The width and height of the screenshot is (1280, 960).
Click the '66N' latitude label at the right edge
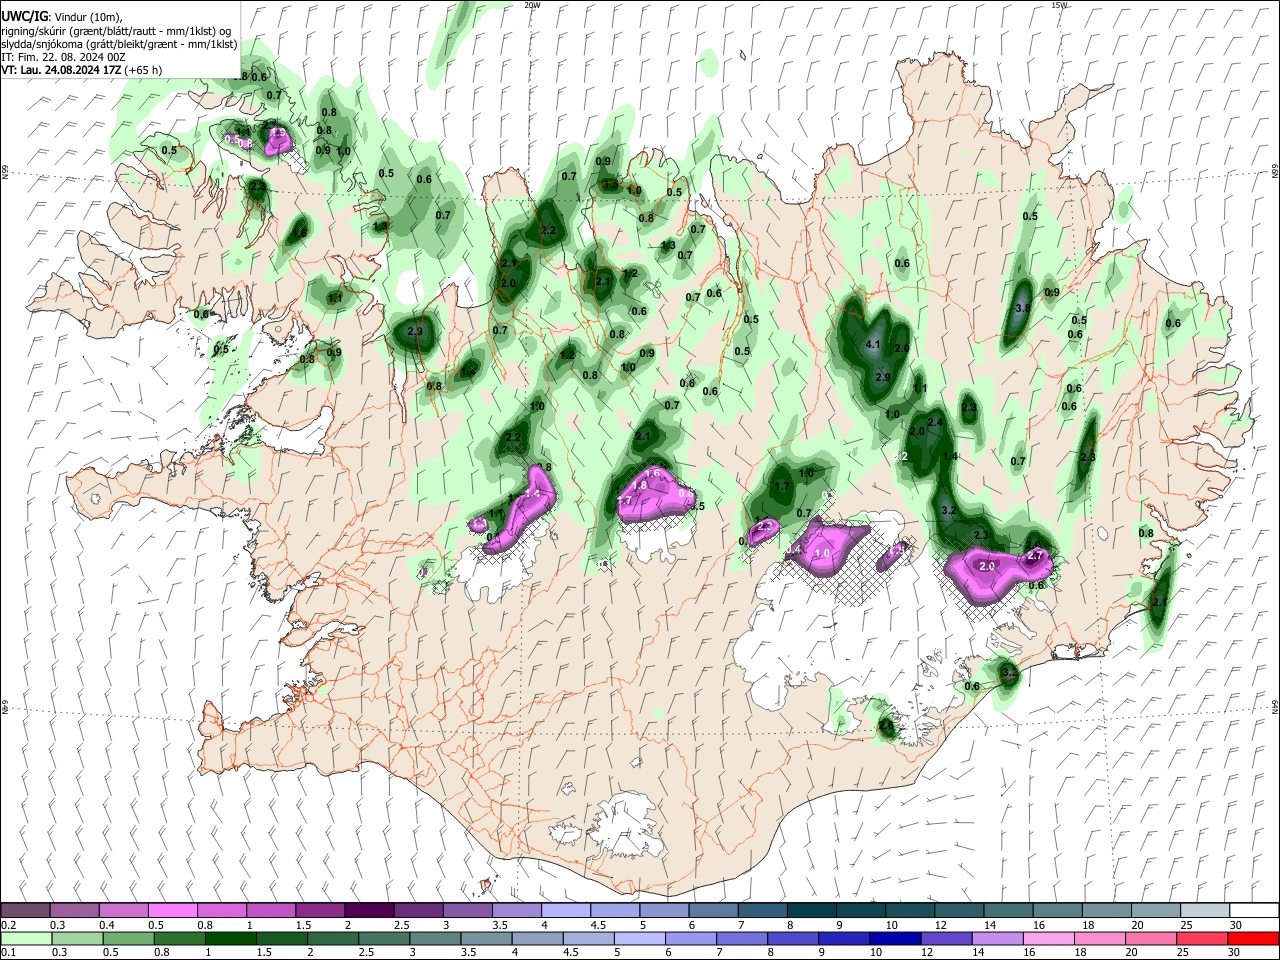(x=1275, y=171)
